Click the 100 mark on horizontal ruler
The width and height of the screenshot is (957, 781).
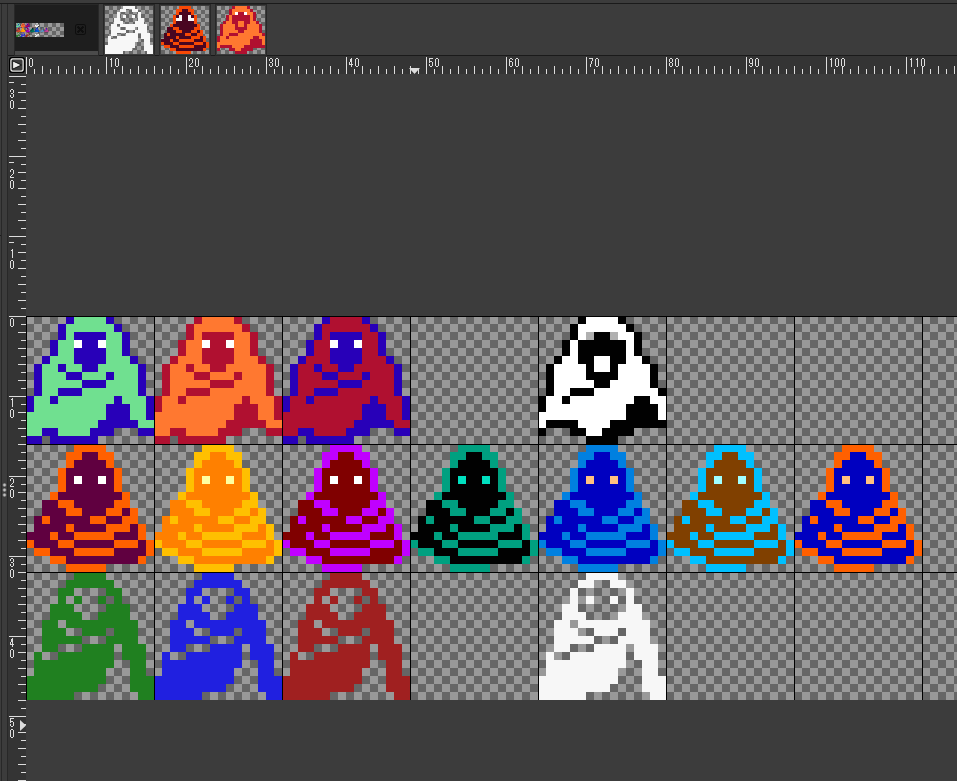tap(836, 63)
